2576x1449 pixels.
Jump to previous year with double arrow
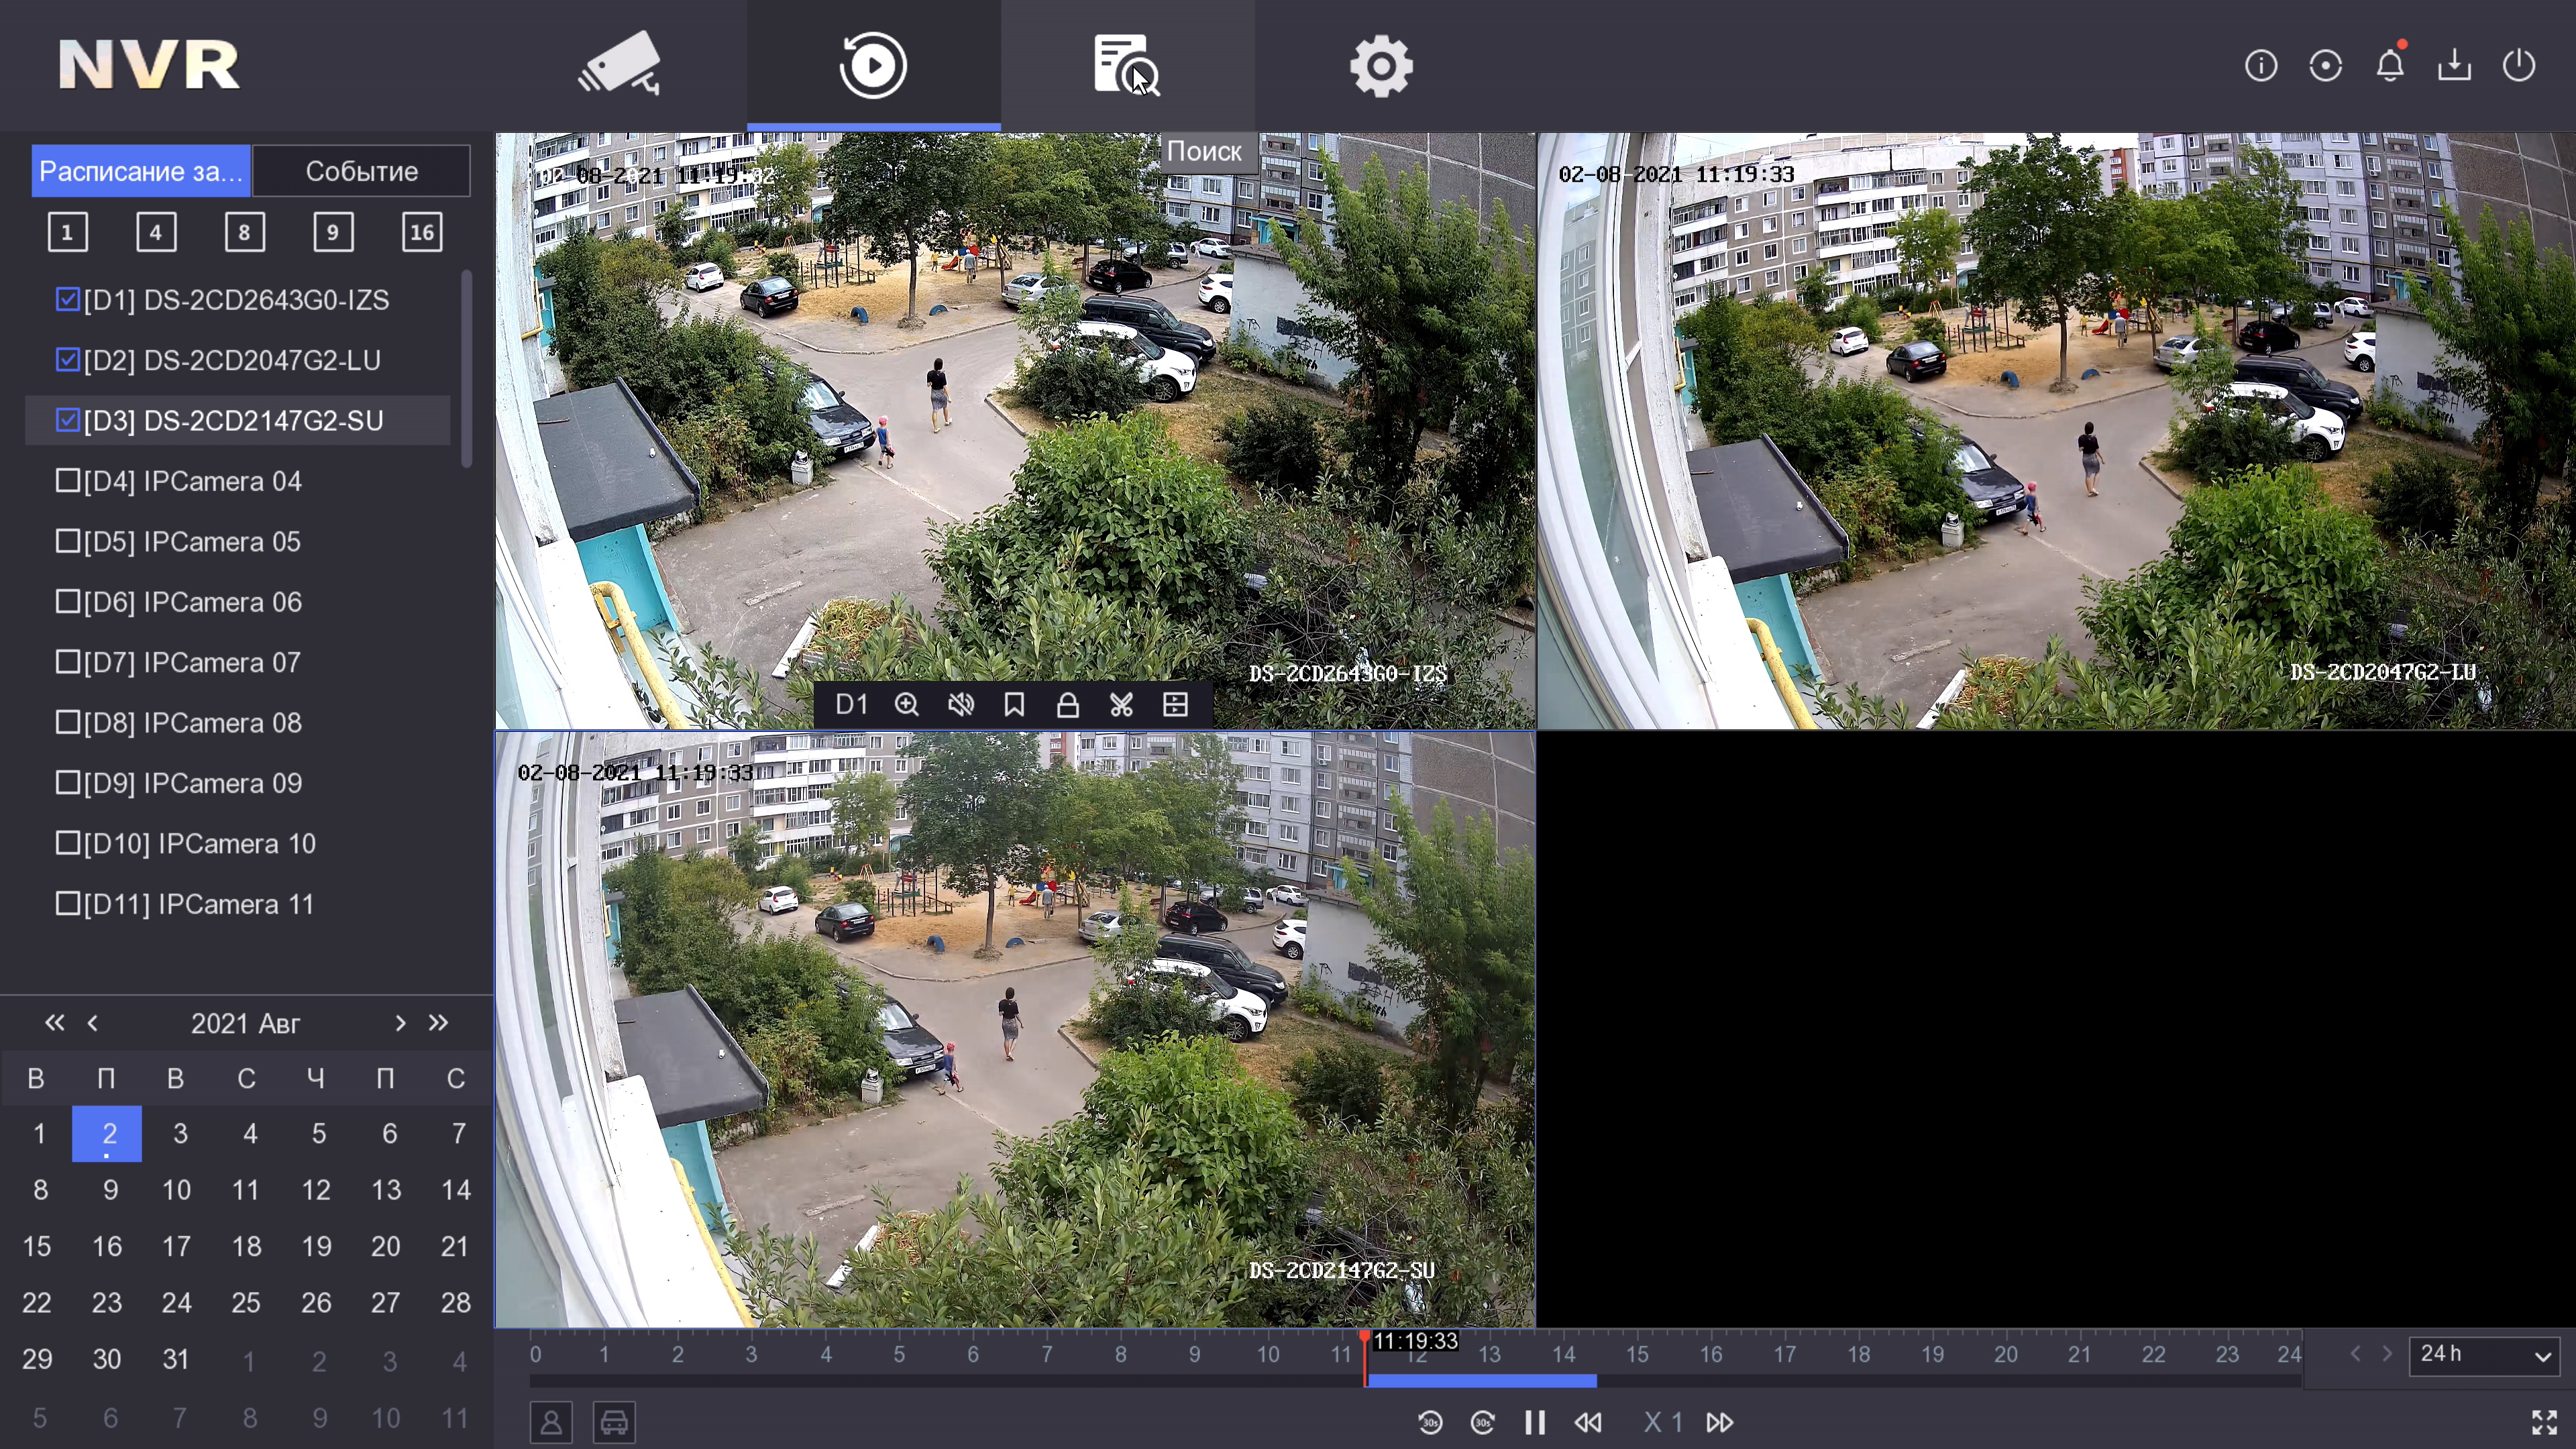pos(55,1023)
